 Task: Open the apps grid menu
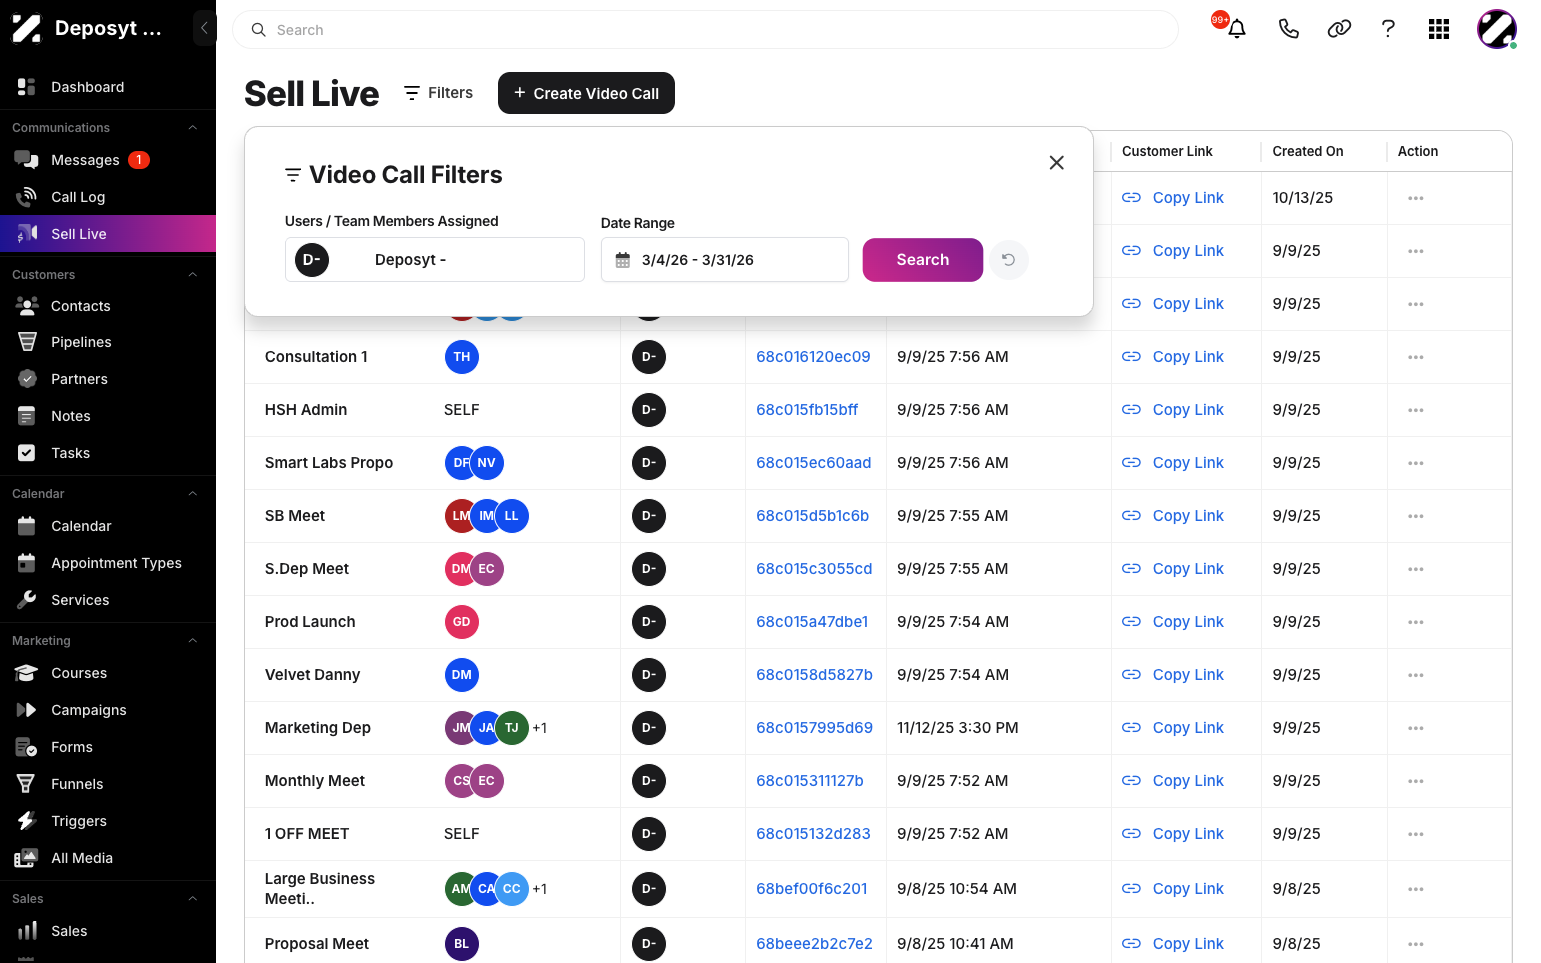coord(1439,29)
